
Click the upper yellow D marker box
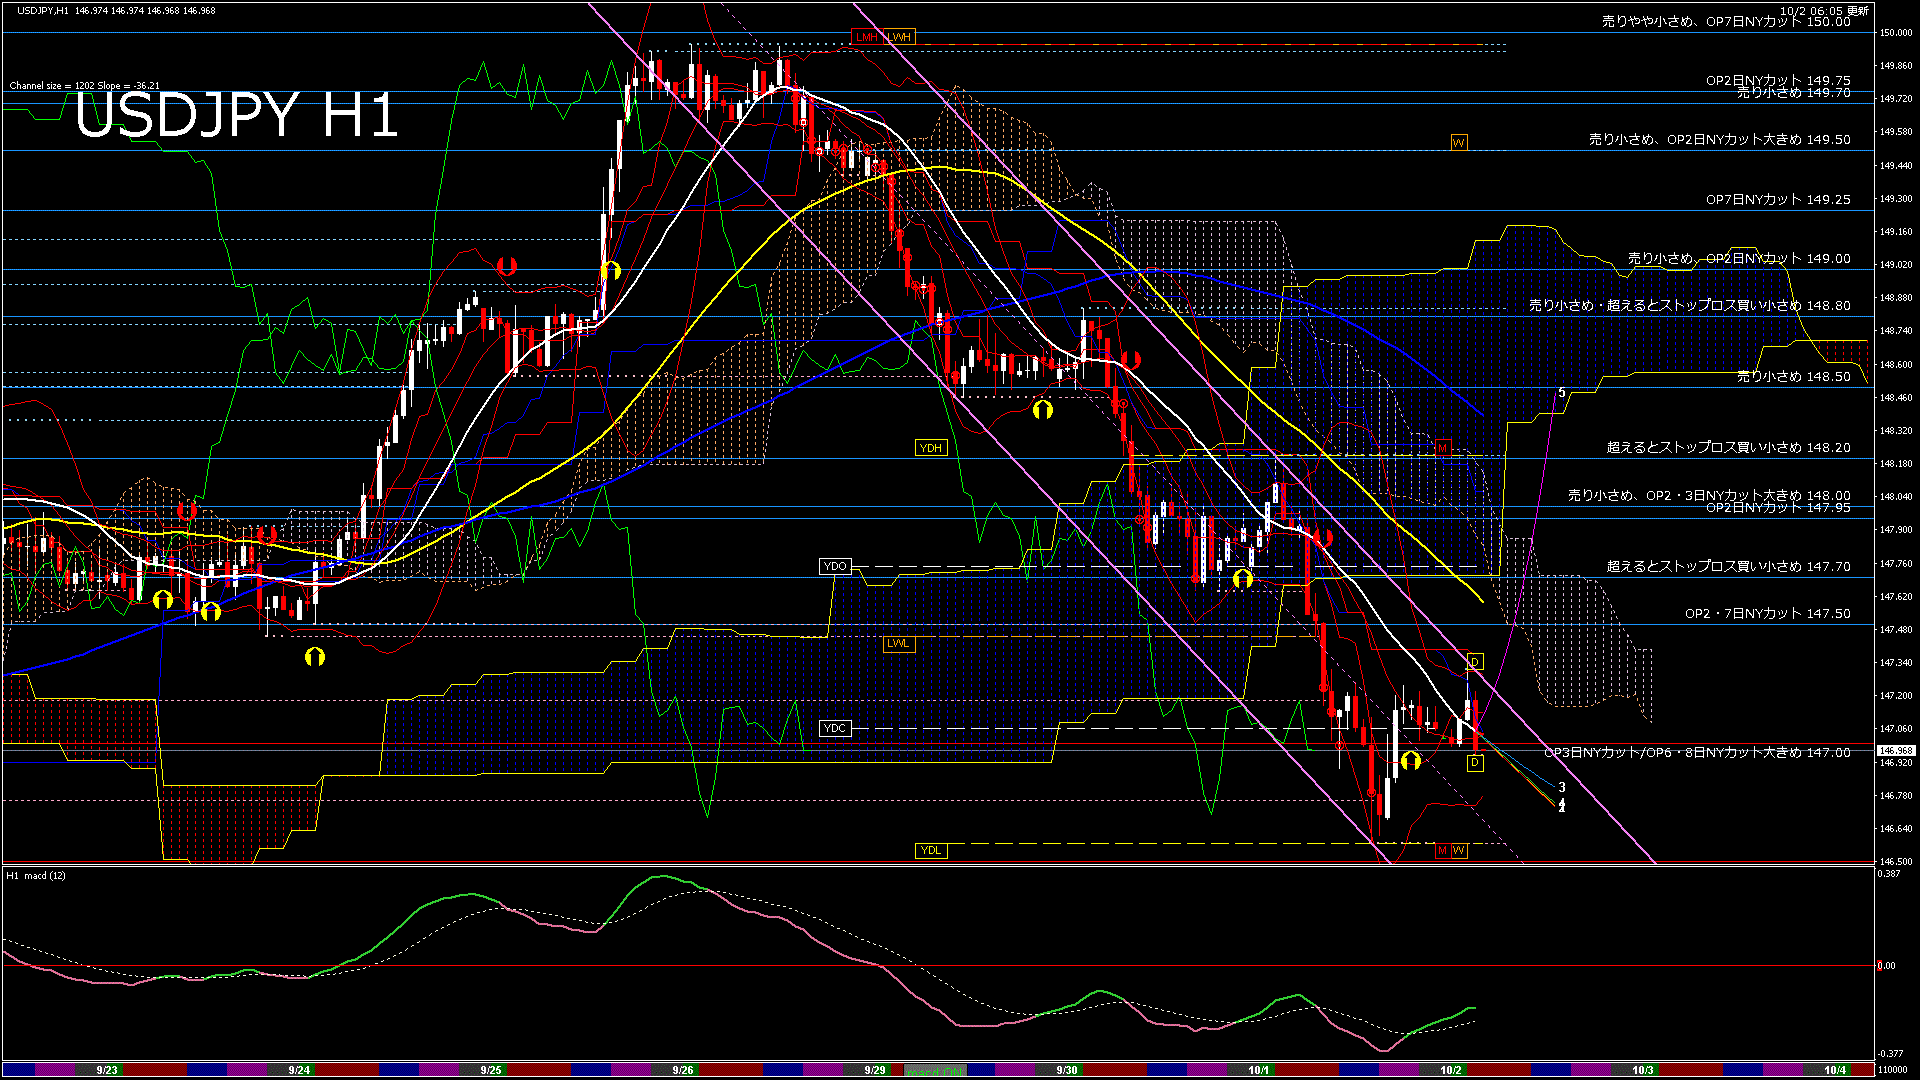1474,662
